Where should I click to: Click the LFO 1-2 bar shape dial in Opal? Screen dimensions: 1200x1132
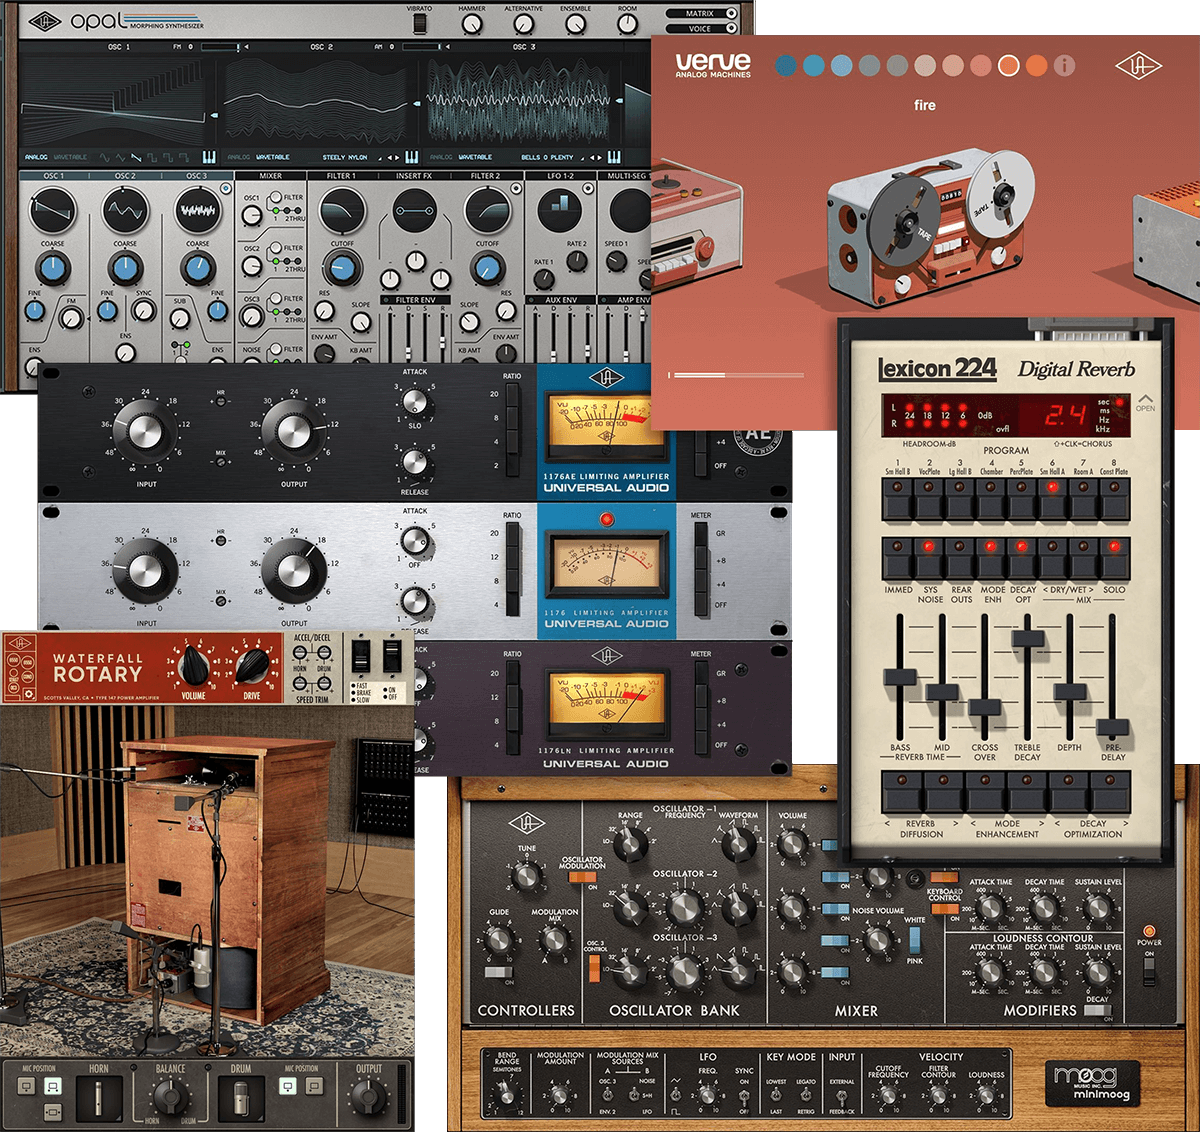pos(559,210)
